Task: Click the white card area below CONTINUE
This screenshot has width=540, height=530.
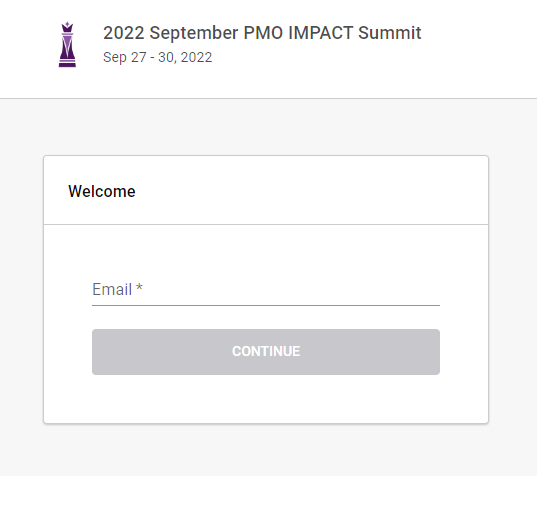Action: tap(266, 399)
